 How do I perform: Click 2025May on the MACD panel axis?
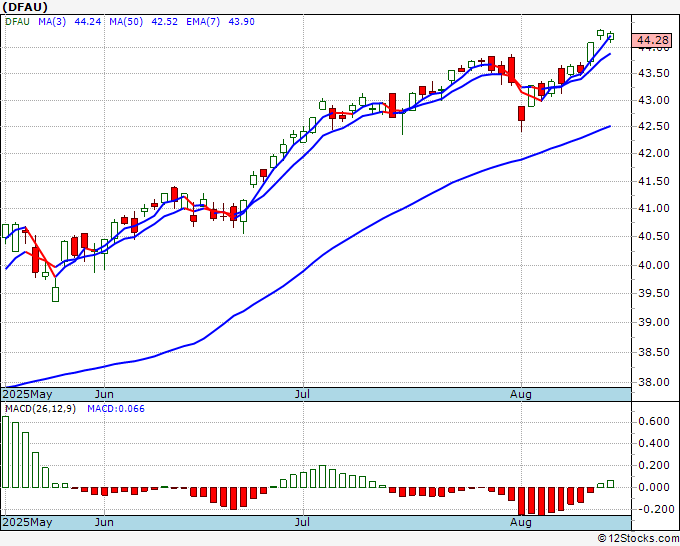(x=27, y=522)
